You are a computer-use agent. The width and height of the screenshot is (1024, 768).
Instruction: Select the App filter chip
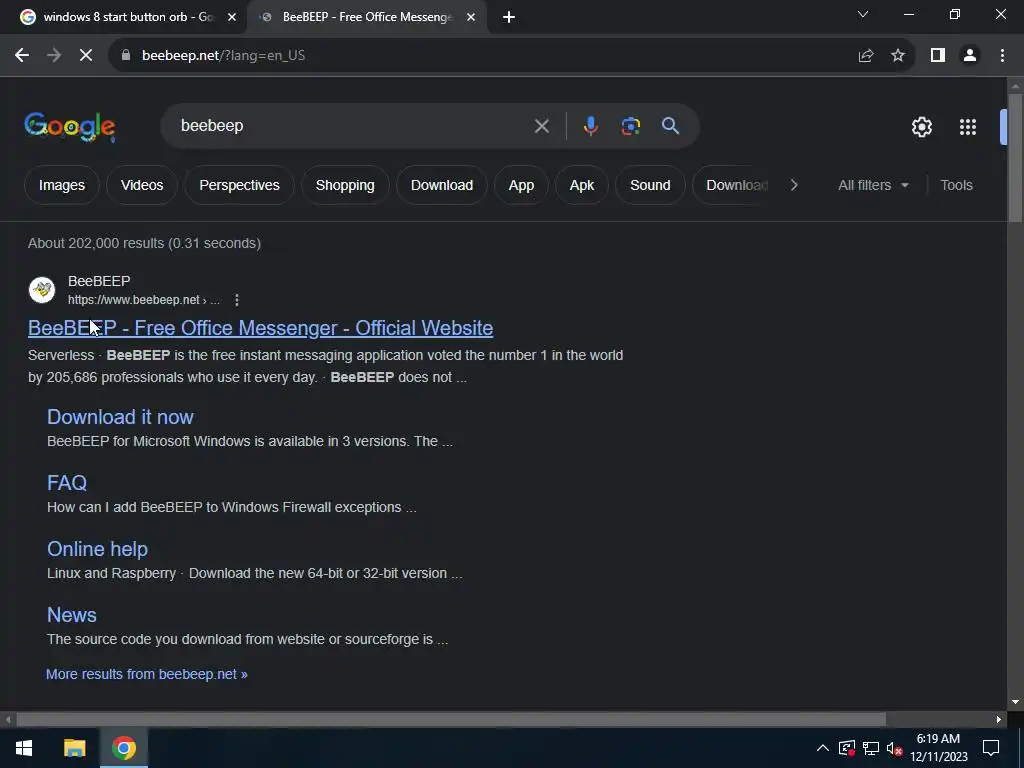pyautogui.click(x=521, y=185)
